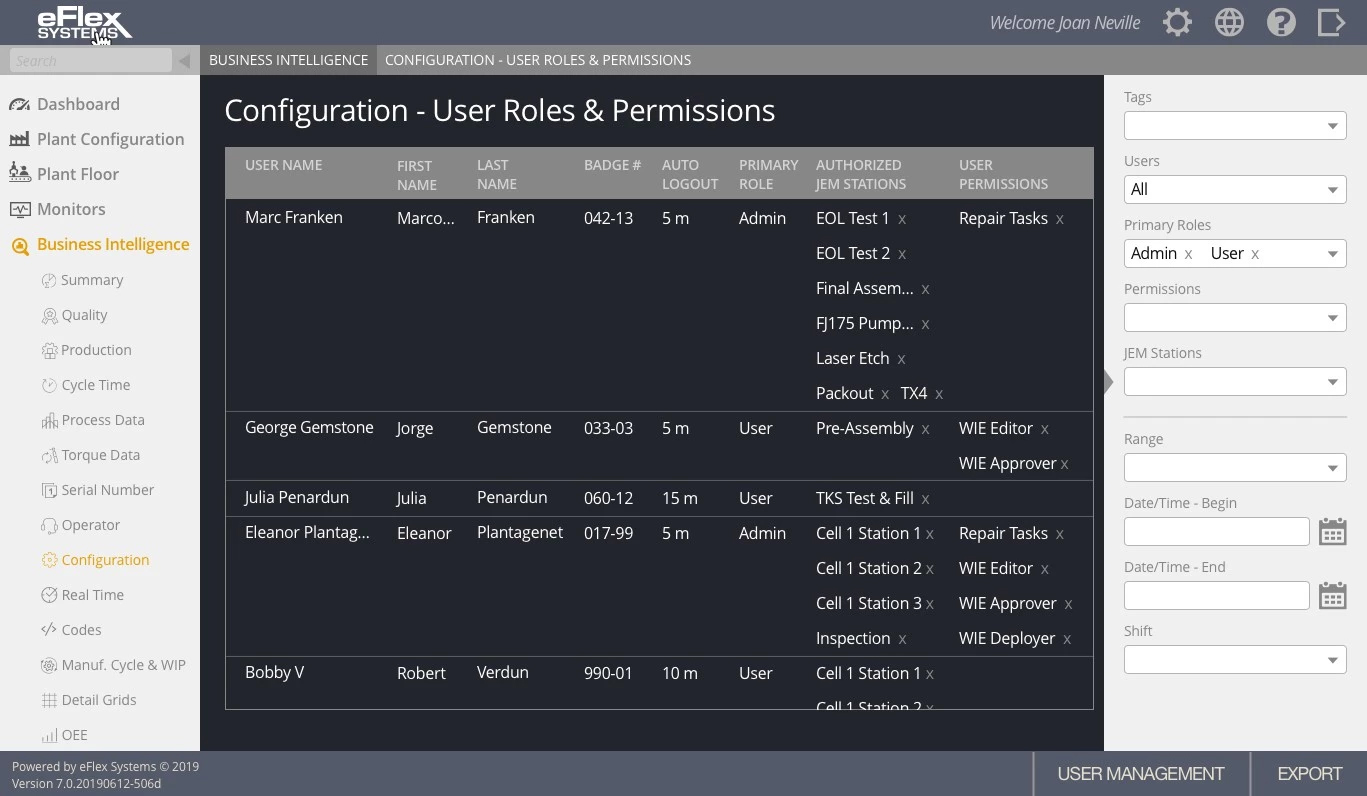Open the Date/Time - Begin calendar picker
The width and height of the screenshot is (1367, 796).
[x=1332, y=531]
